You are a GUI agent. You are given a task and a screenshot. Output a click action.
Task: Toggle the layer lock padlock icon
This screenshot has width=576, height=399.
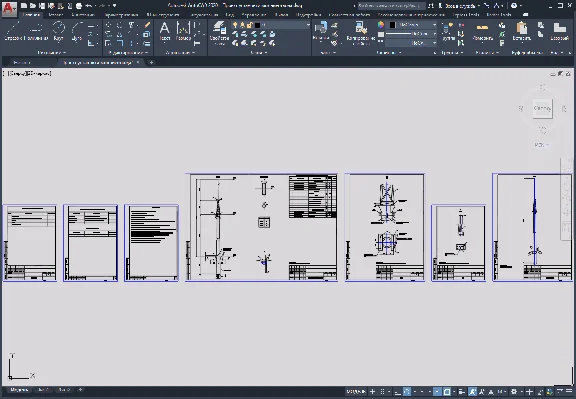[249, 25]
